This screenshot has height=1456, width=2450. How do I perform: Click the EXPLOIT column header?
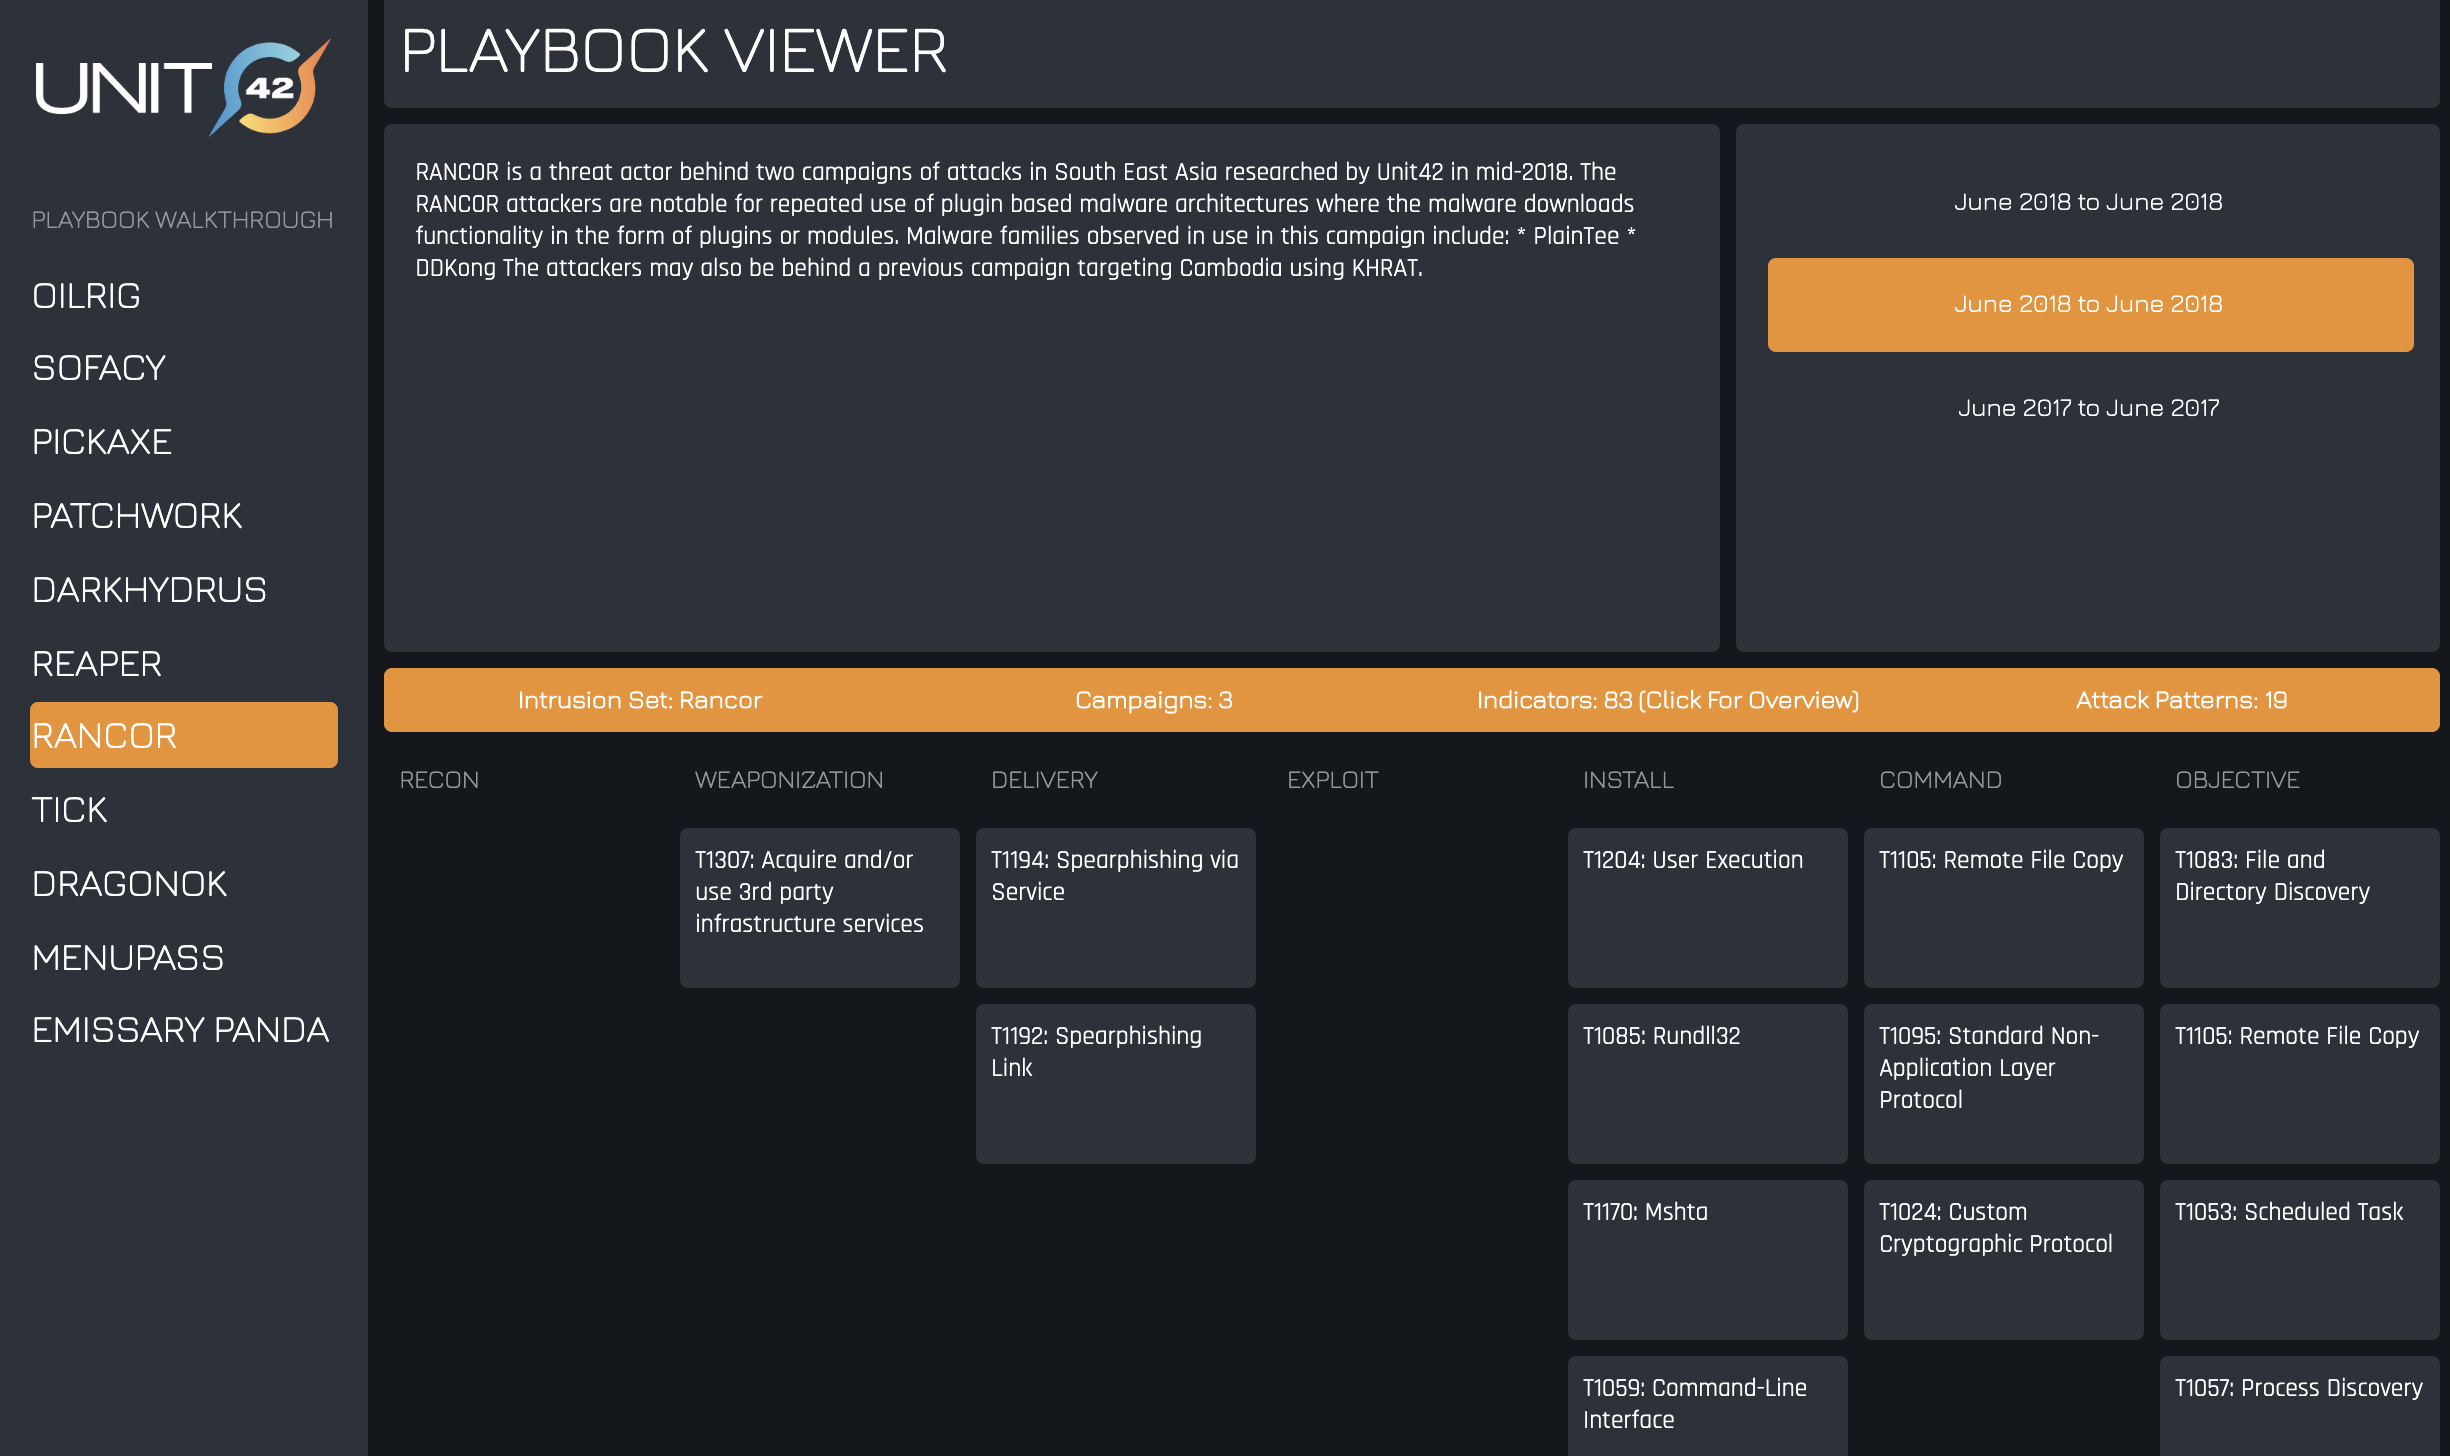click(x=1332, y=780)
